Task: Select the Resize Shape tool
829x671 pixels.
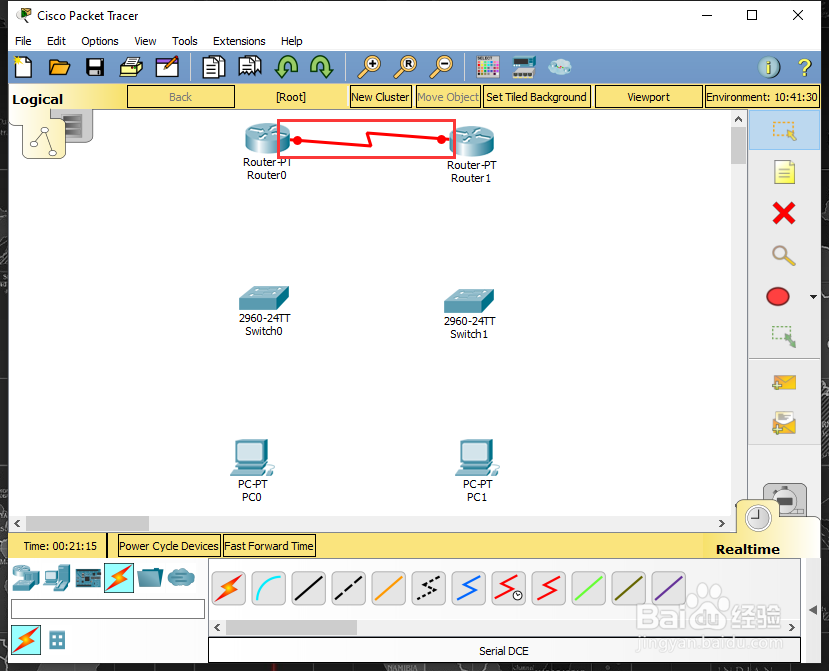Action: pos(784,336)
